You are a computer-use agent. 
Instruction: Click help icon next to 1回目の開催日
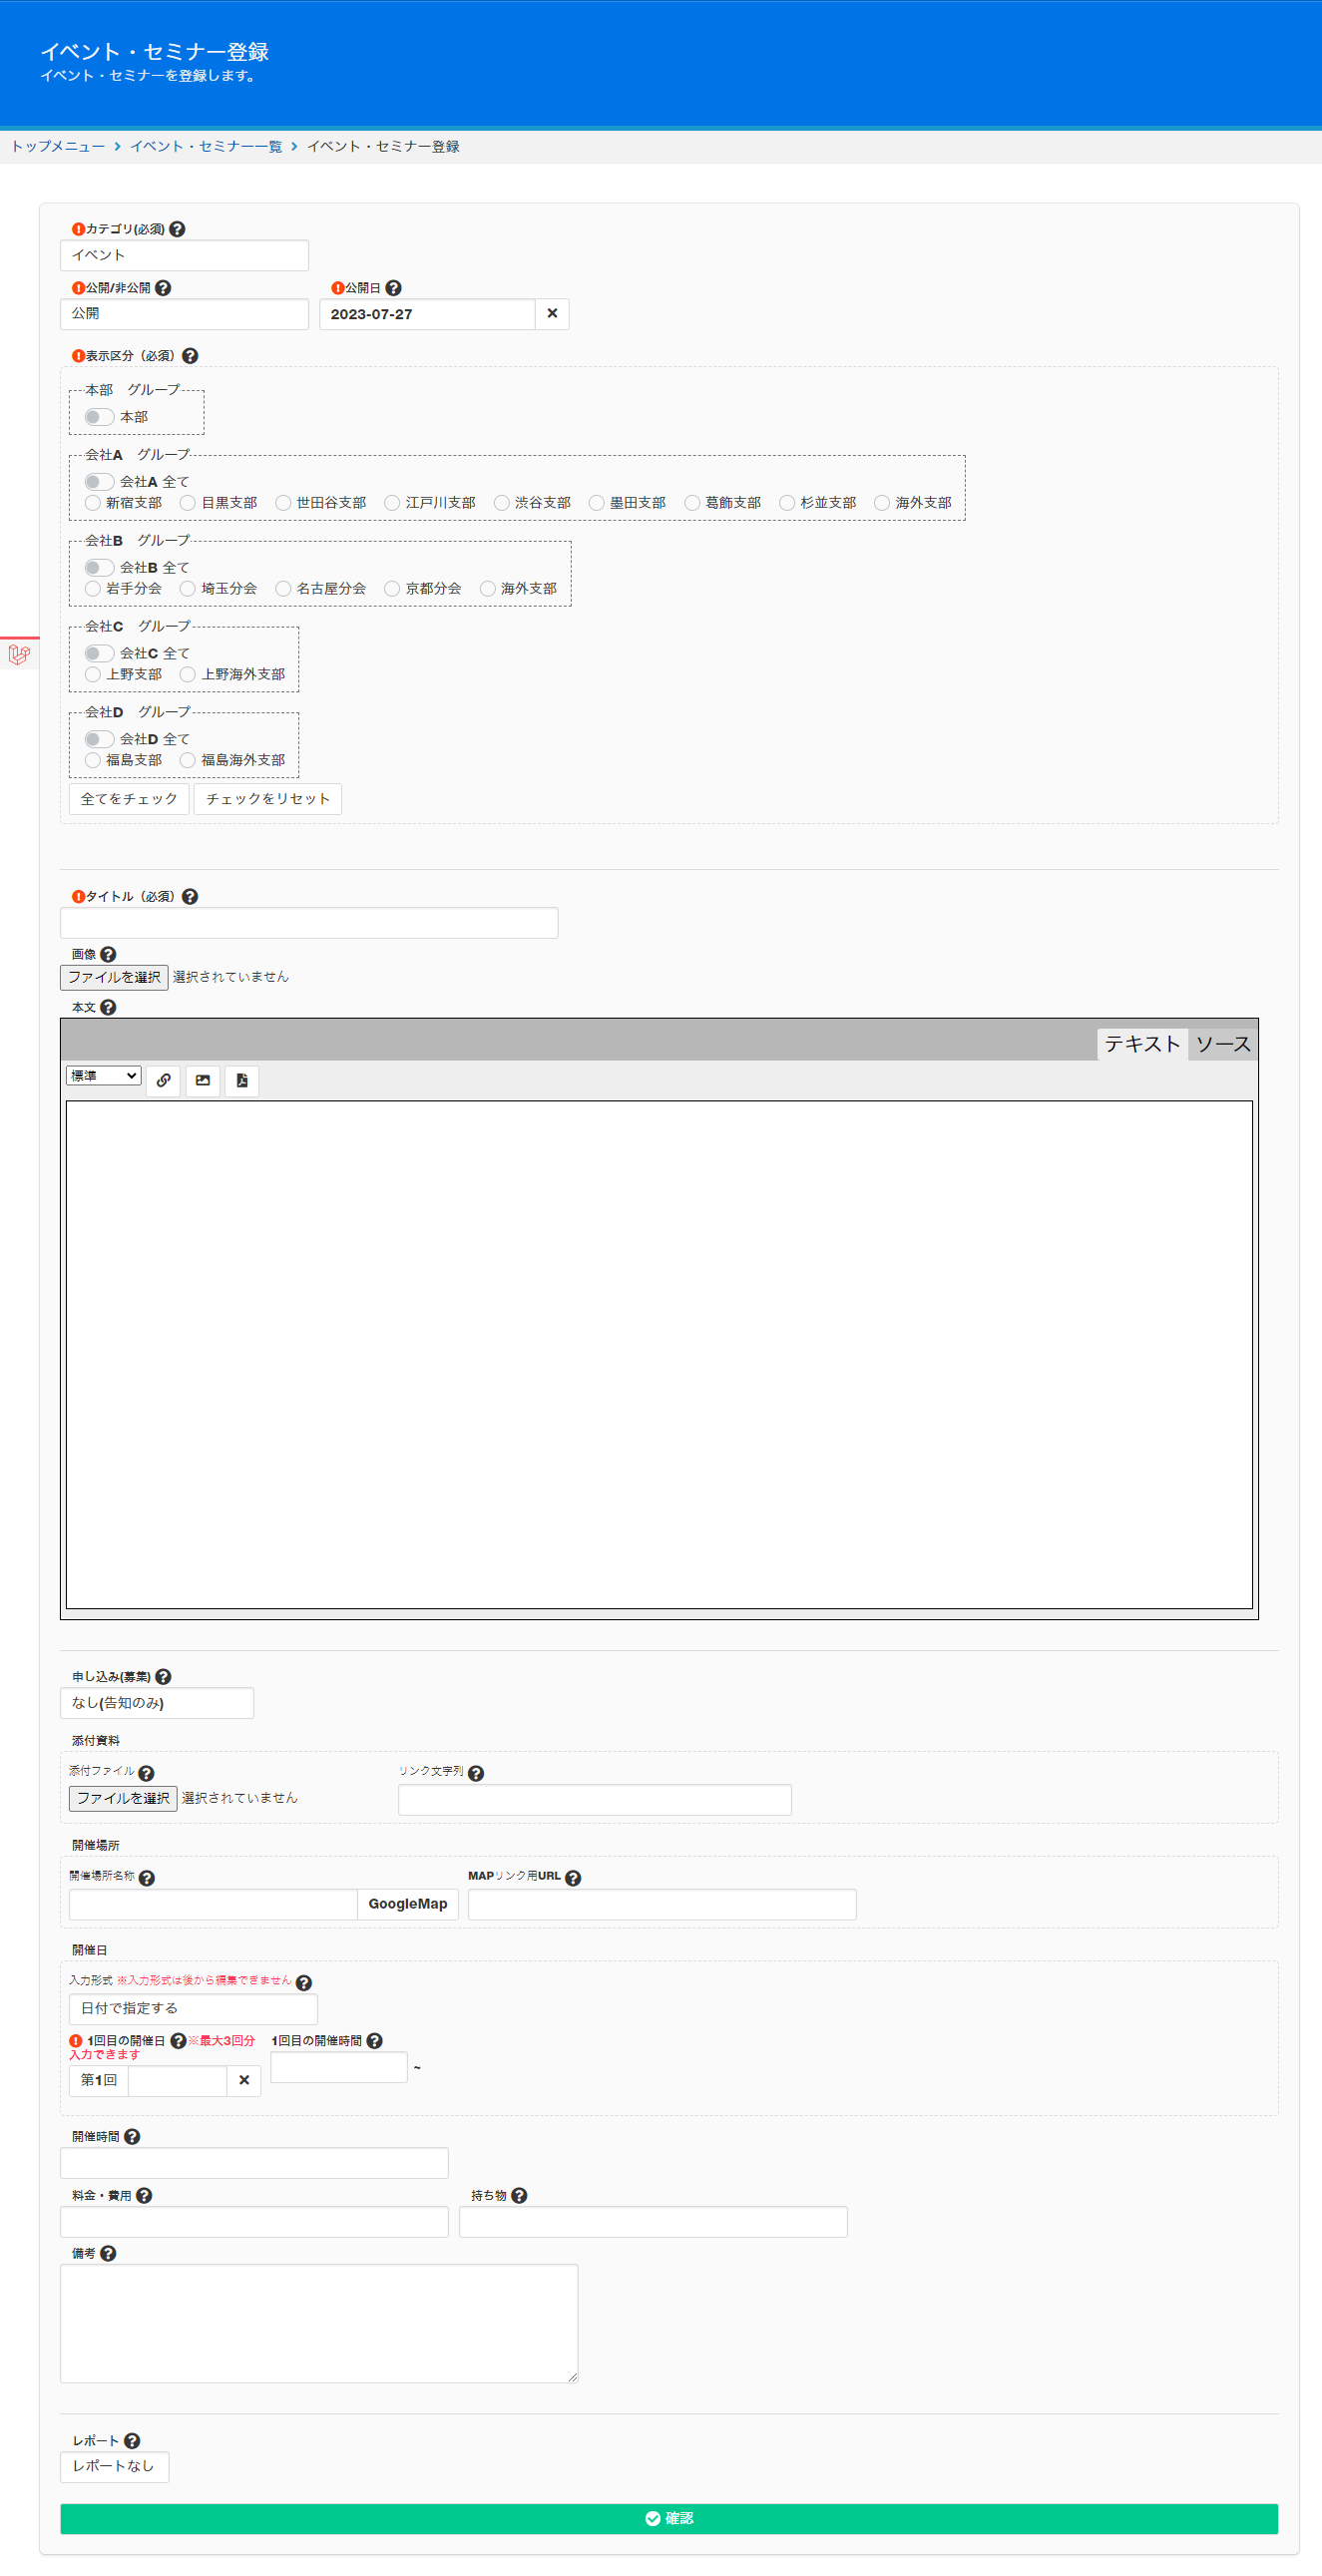tap(179, 2042)
